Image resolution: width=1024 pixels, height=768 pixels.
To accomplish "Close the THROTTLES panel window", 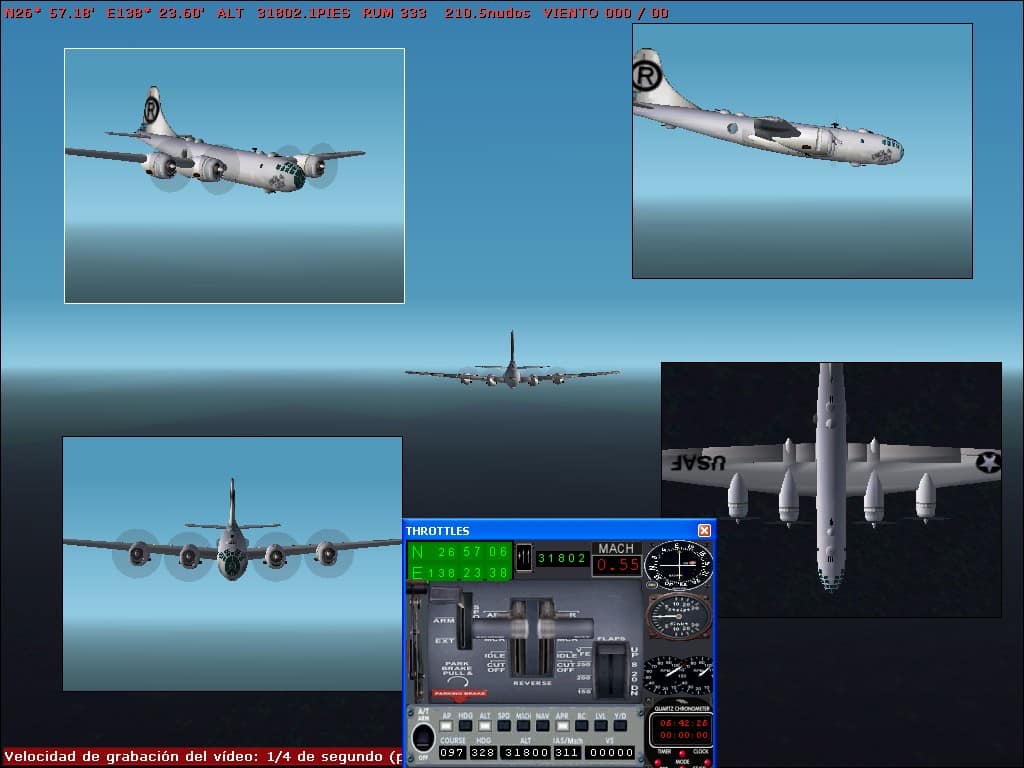I will point(704,531).
